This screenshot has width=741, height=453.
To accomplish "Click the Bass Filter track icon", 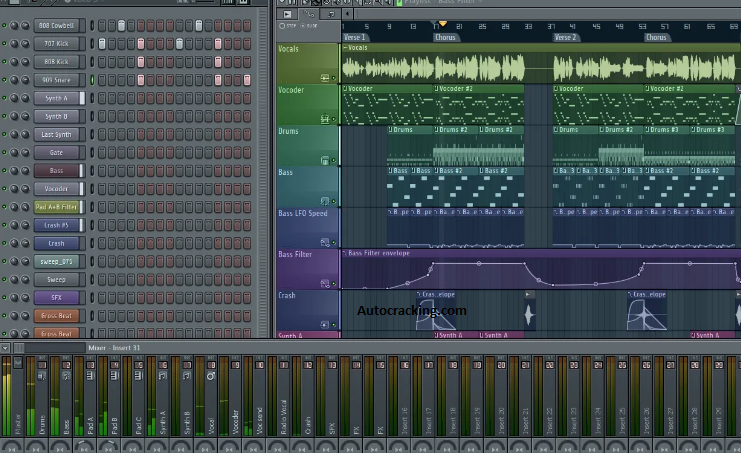I will (325, 283).
